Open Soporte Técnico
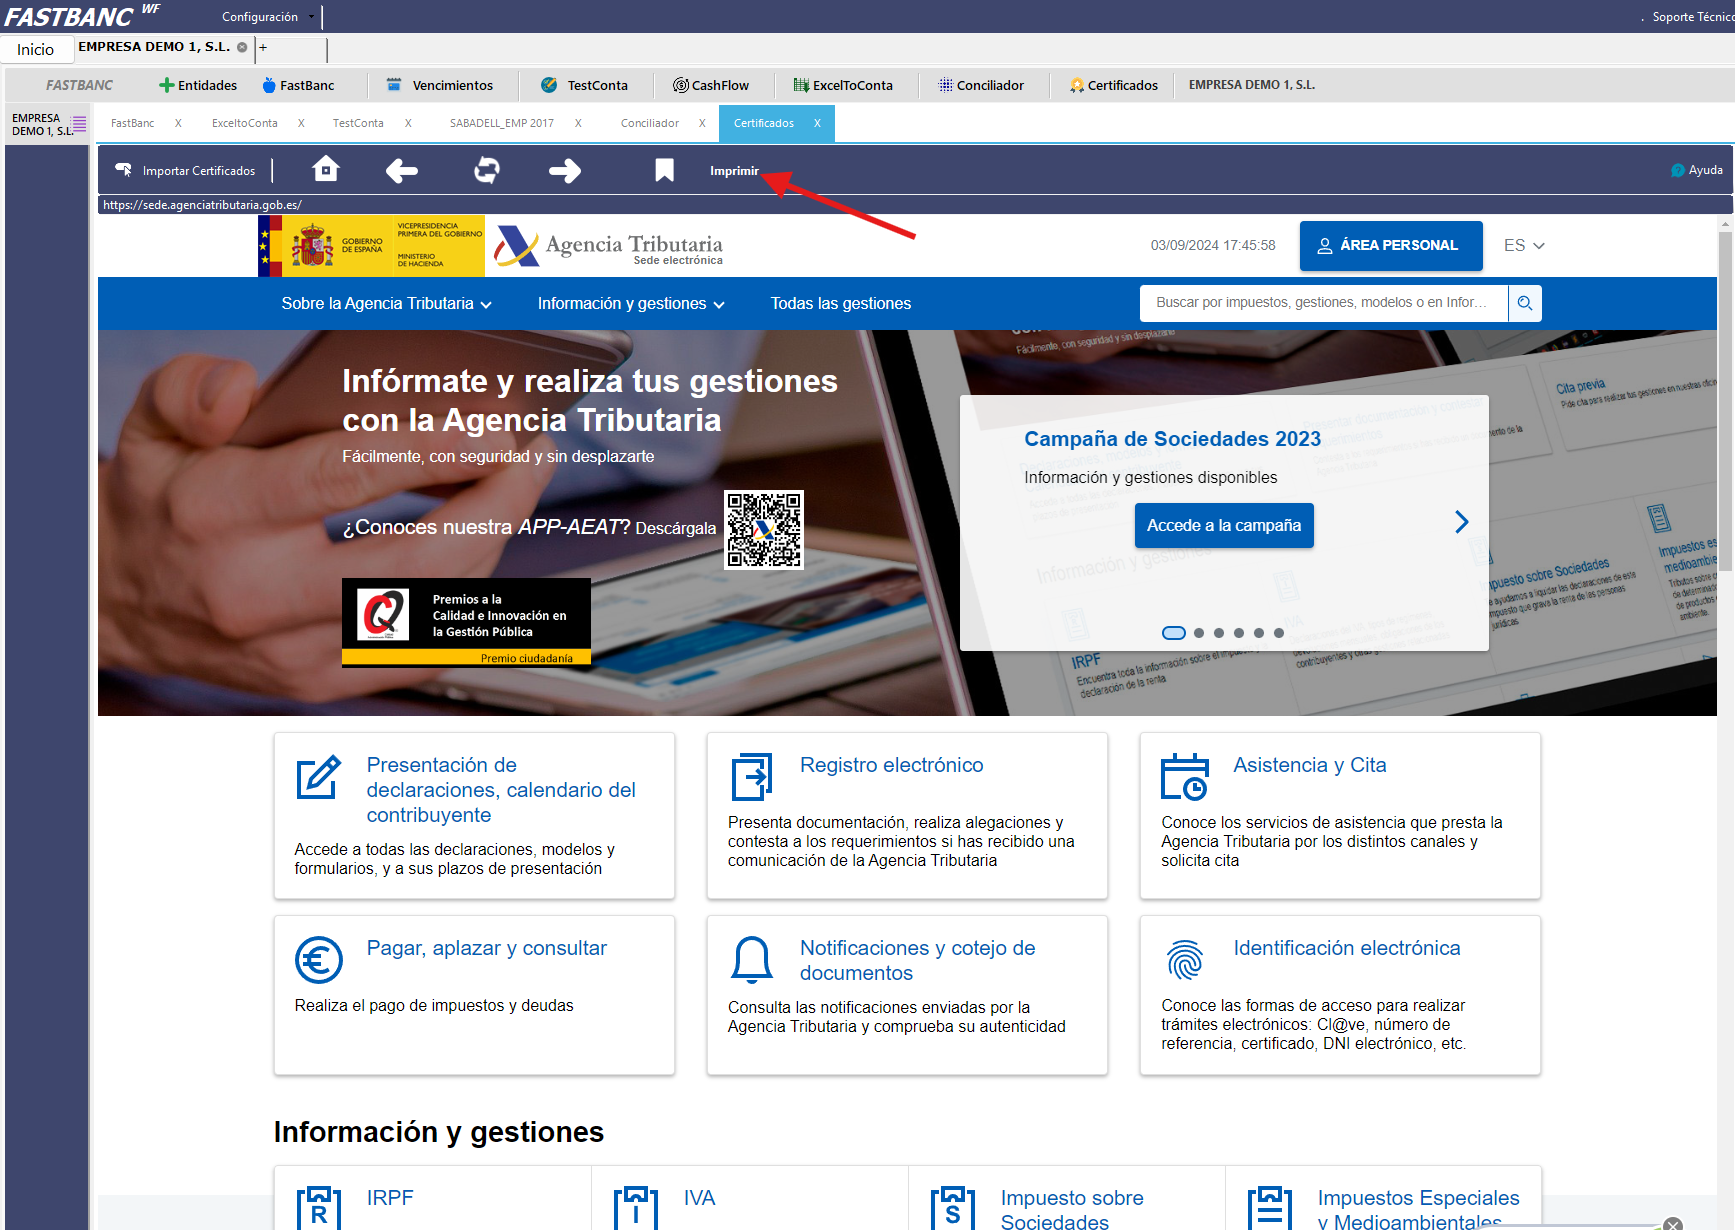 [1693, 17]
